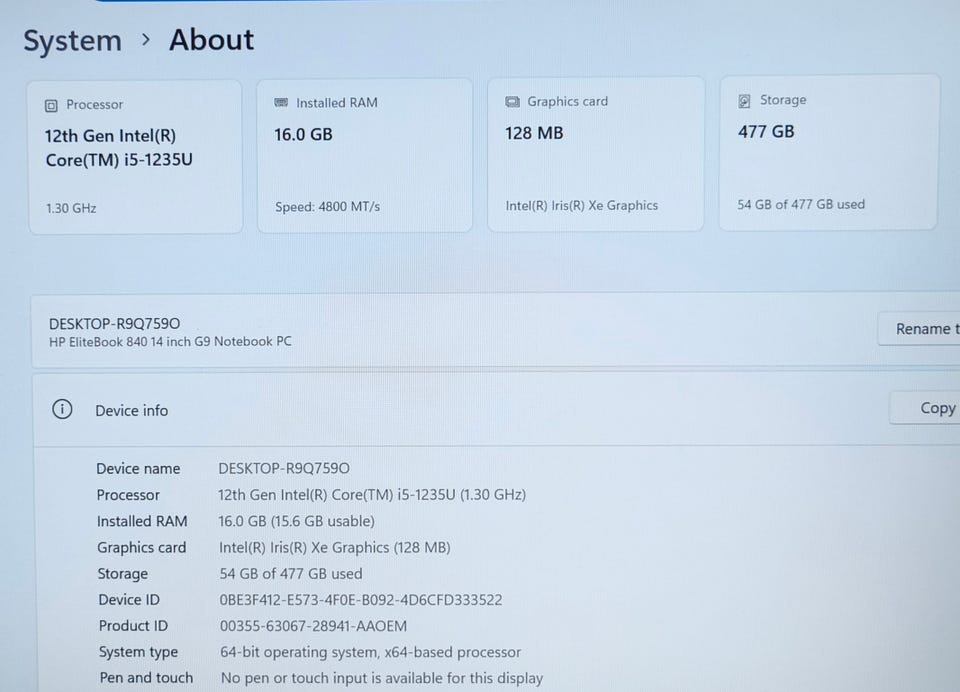Select Processor row value with (1.30 GHz)

(x=372, y=495)
